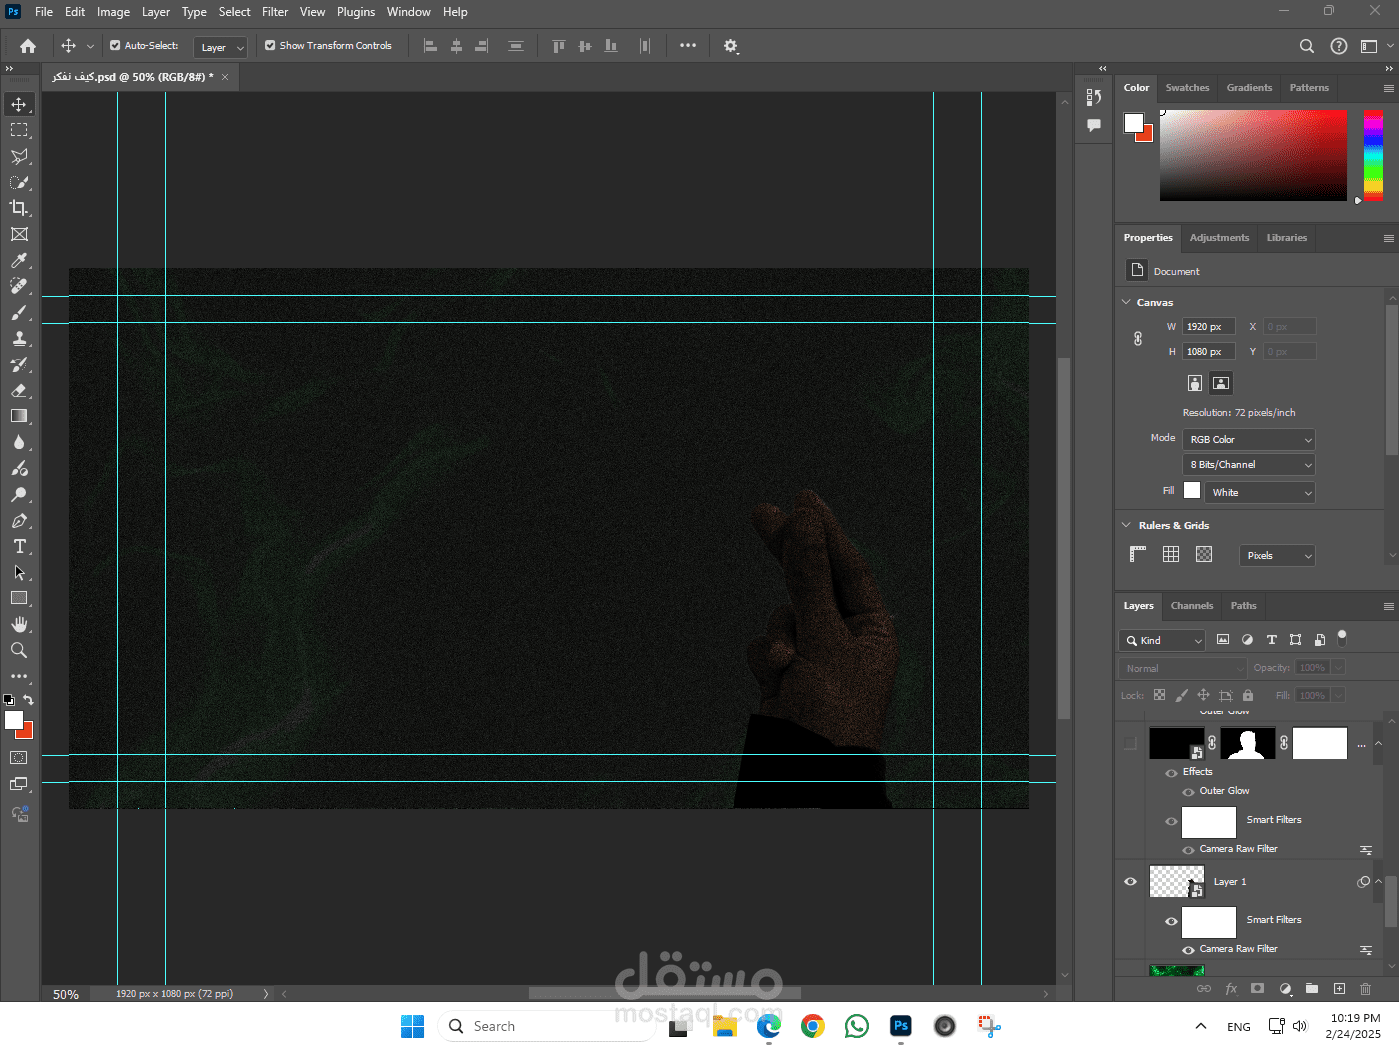The image size is (1399, 1049).
Task: Select the History Brush tool
Action: pos(19,364)
